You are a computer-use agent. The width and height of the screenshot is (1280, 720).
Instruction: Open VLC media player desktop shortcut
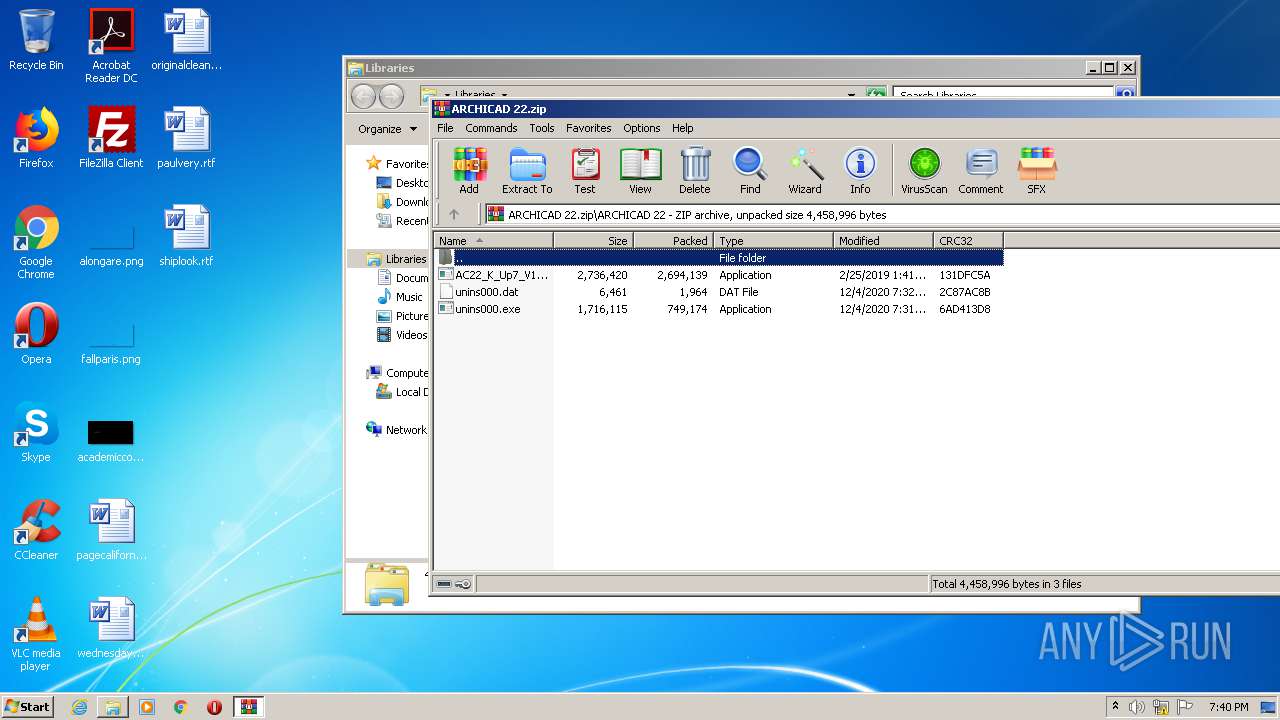(x=36, y=634)
